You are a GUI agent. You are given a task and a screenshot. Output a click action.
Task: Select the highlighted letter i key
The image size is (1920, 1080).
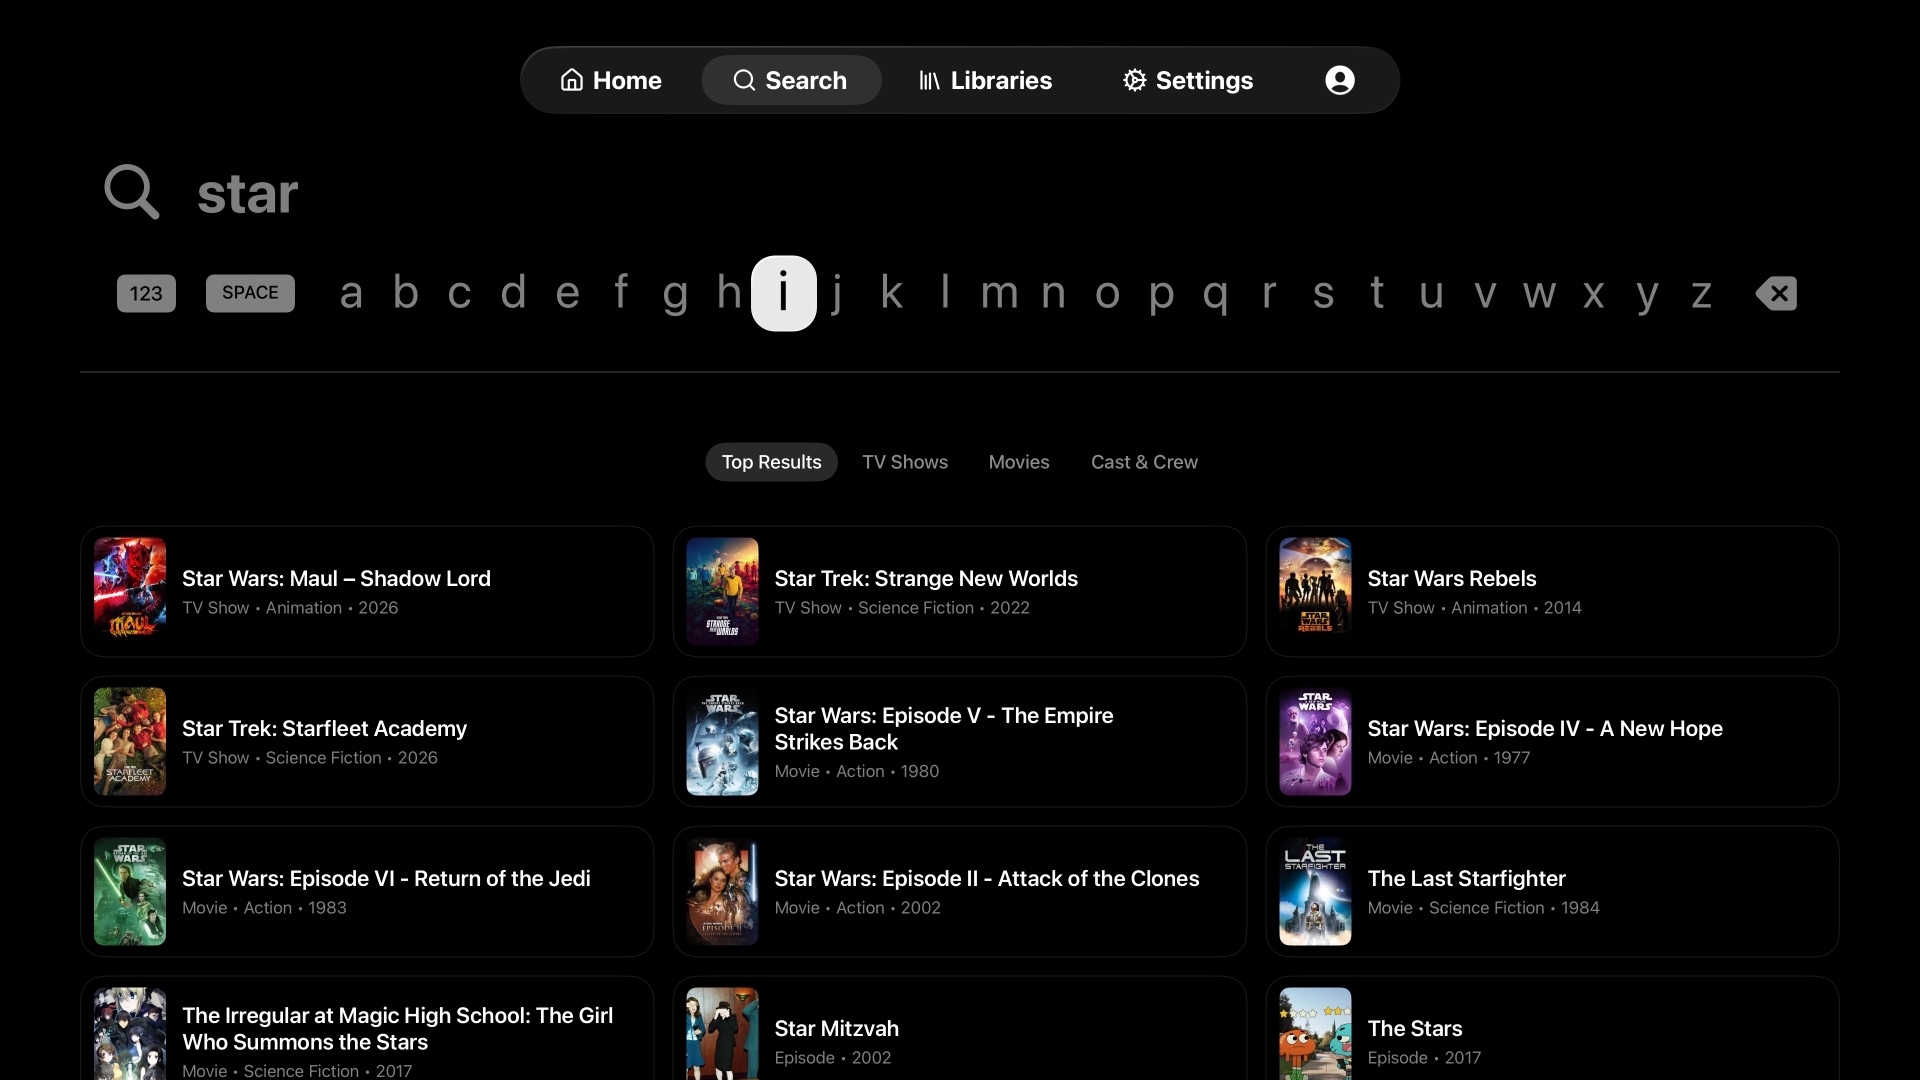pos(784,293)
